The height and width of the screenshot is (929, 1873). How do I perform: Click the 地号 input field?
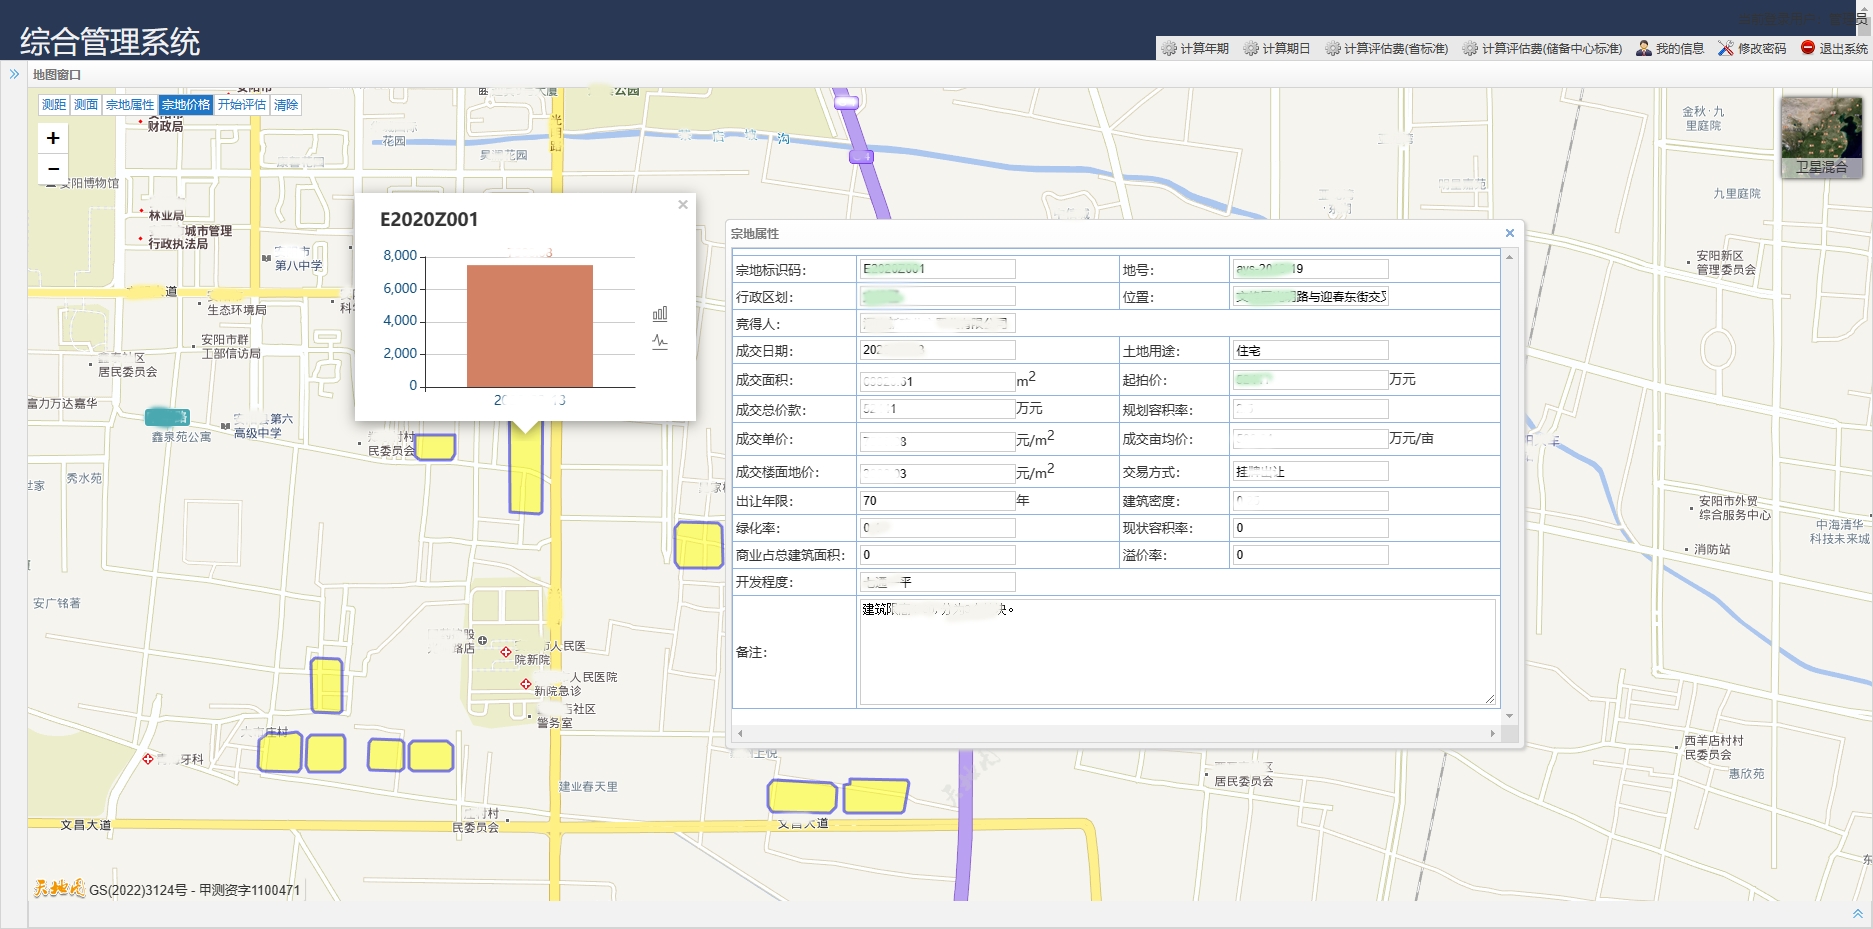[1310, 269]
